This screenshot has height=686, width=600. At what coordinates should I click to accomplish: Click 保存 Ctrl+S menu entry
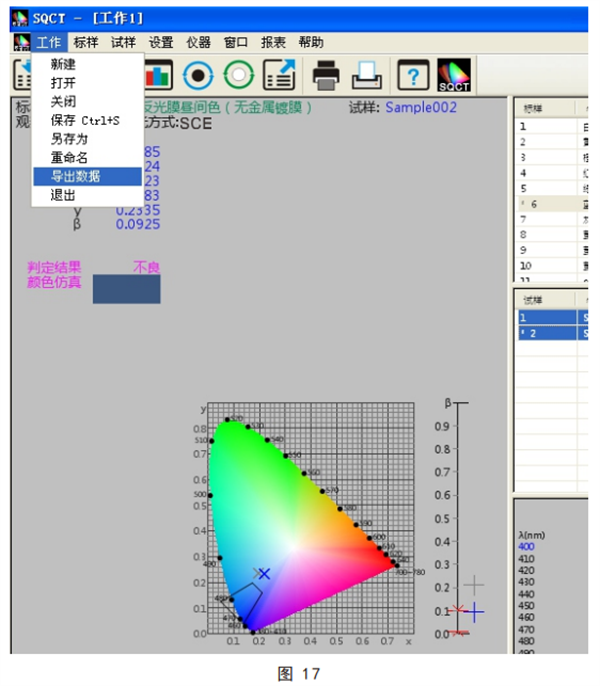pyautogui.click(x=84, y=121)
